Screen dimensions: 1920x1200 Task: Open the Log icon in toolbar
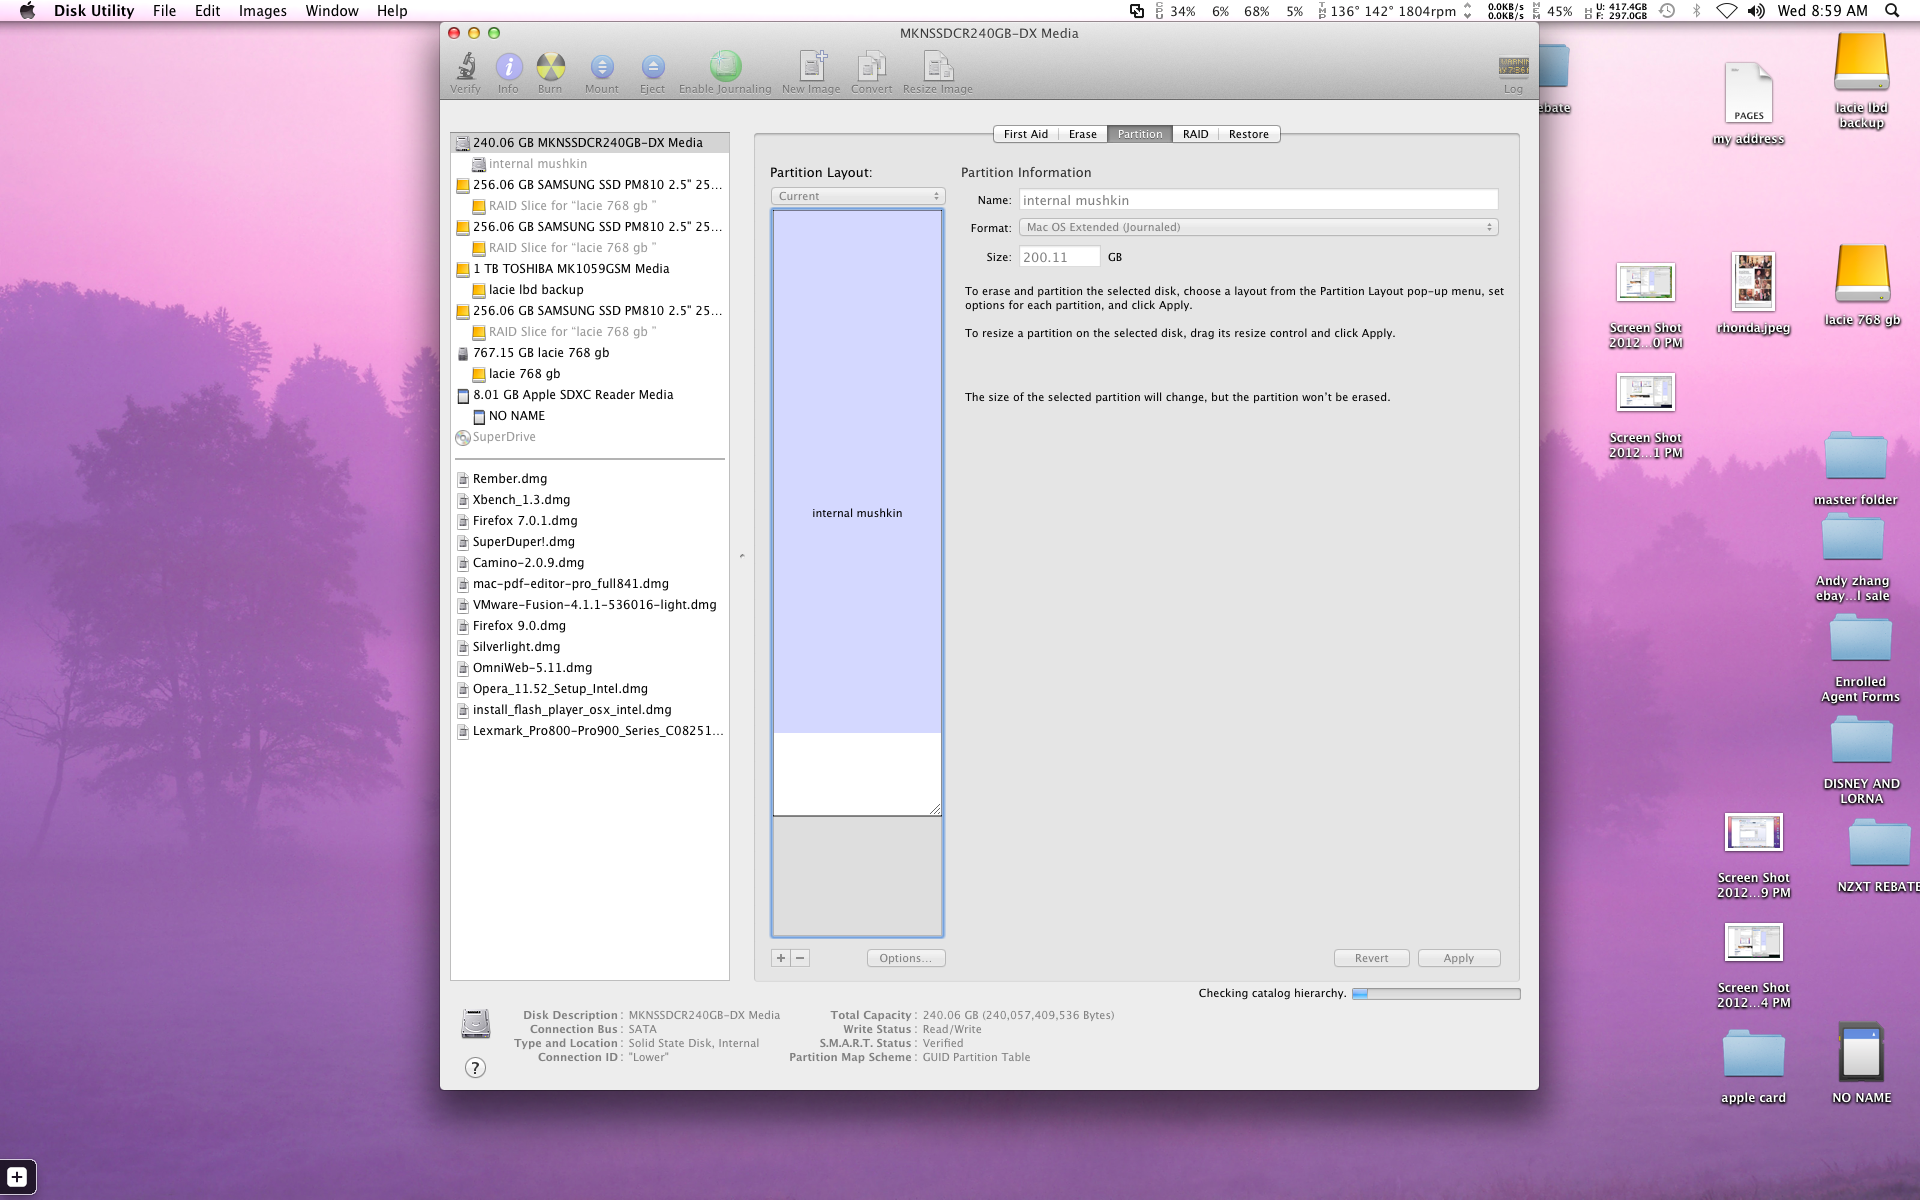tap(1513, 67)
